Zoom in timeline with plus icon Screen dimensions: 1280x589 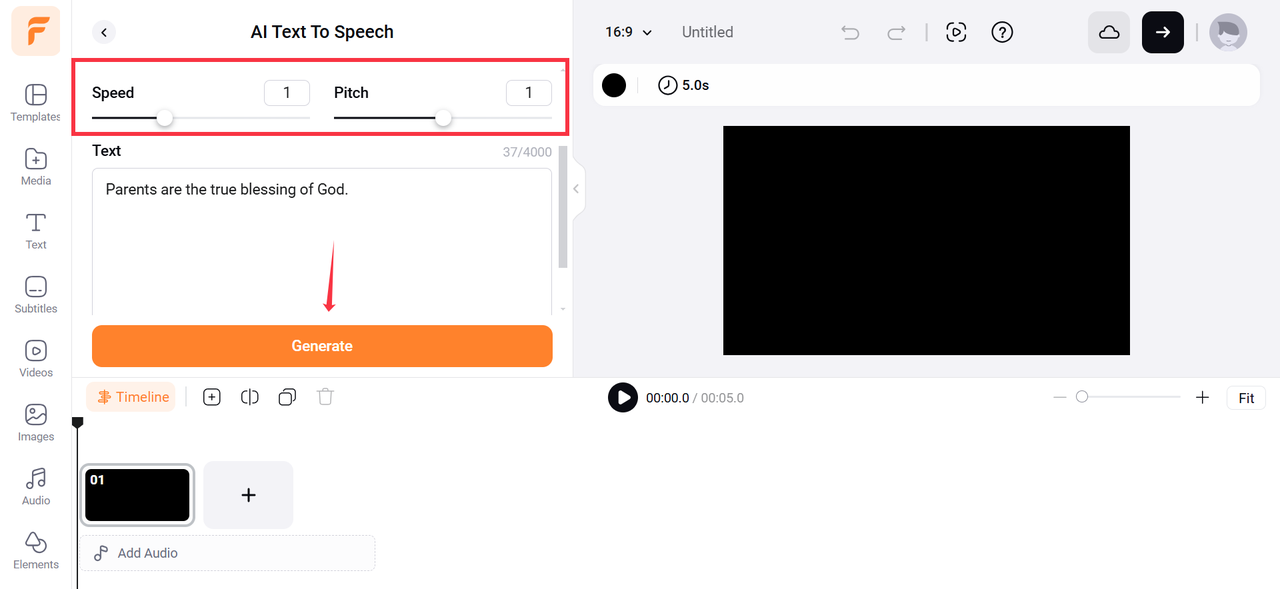click(x=1202, y=397)
